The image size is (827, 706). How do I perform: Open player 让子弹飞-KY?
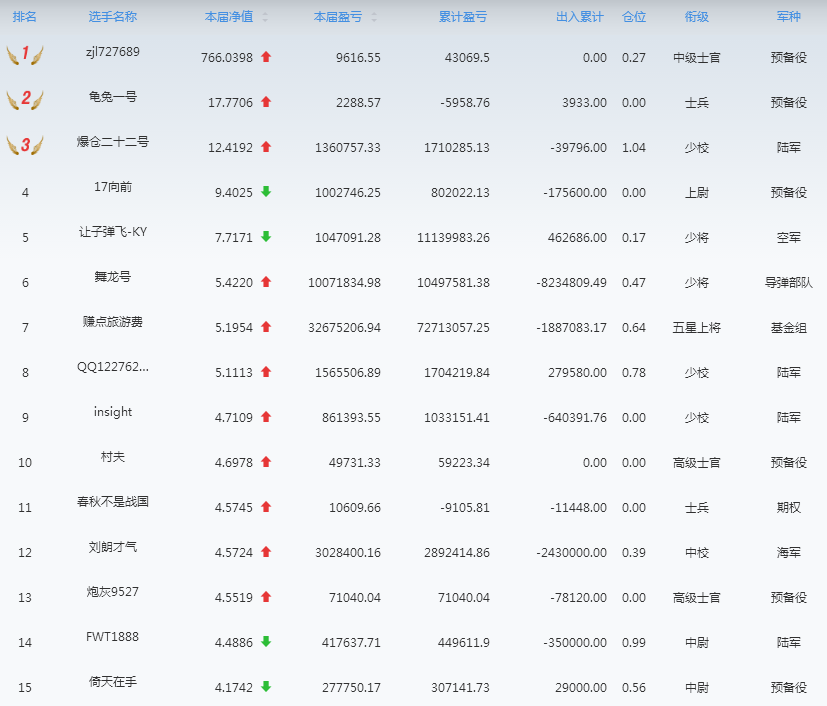coord(113,231)
